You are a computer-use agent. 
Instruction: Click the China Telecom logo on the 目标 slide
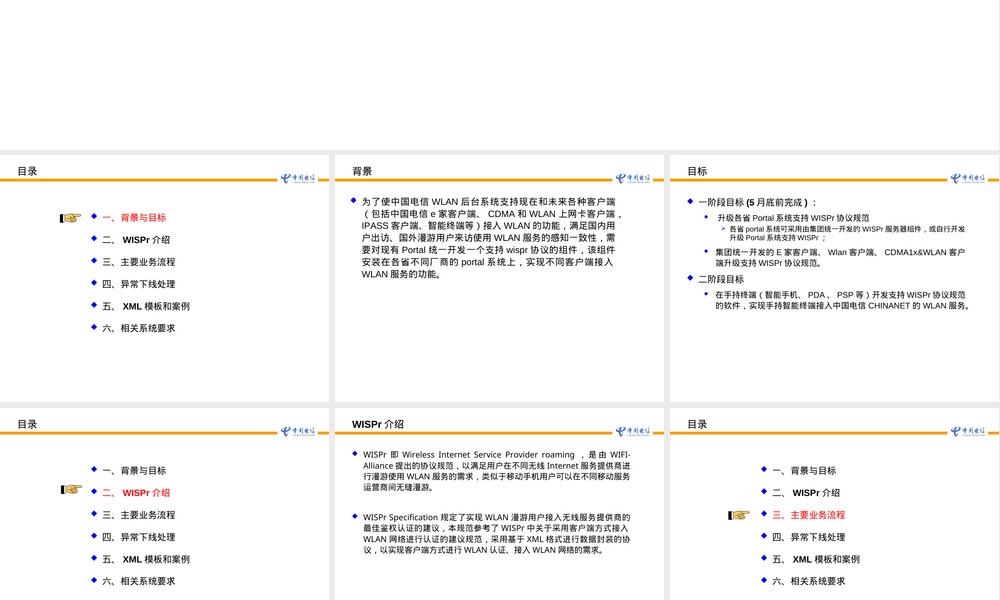[x=967, y=179]
